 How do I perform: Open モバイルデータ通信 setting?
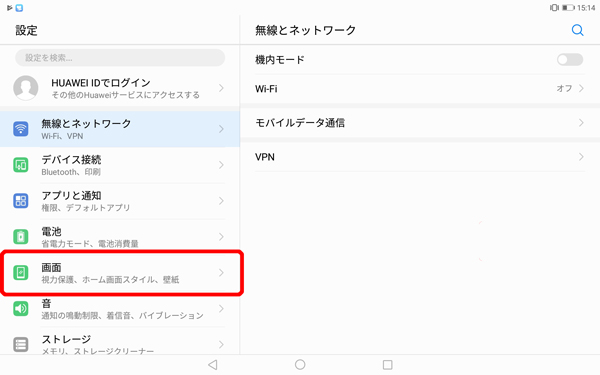click(x=420, y=122)
